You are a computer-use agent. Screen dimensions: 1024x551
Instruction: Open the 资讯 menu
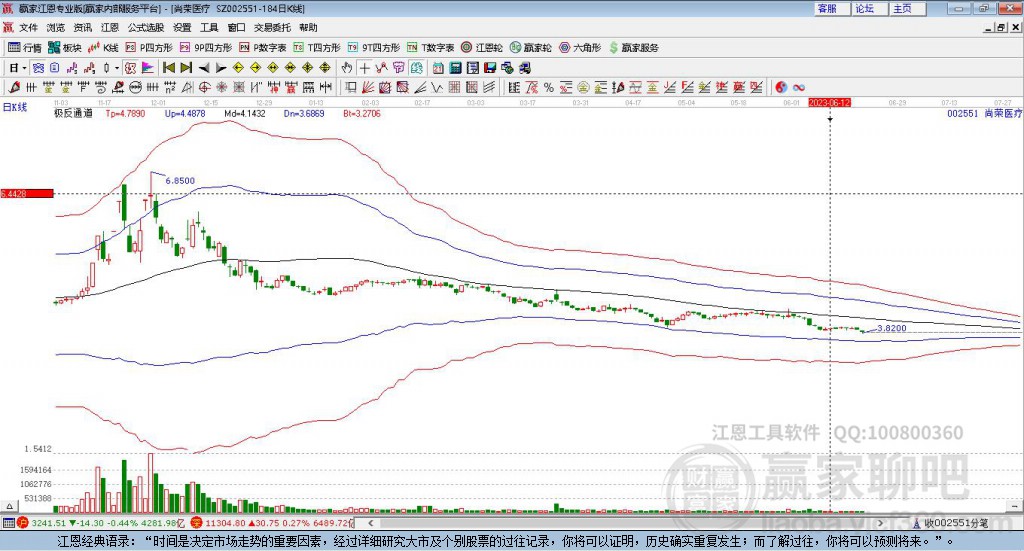82,27
